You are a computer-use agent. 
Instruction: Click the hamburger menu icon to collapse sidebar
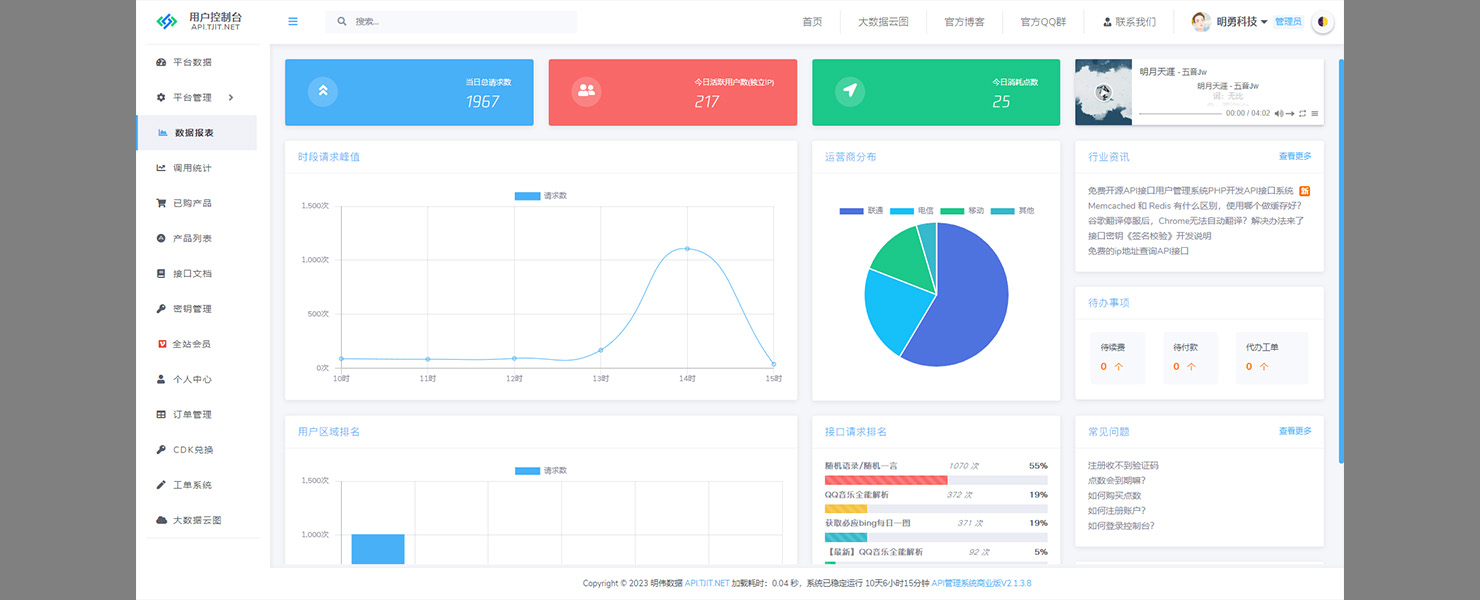(293, 21)
